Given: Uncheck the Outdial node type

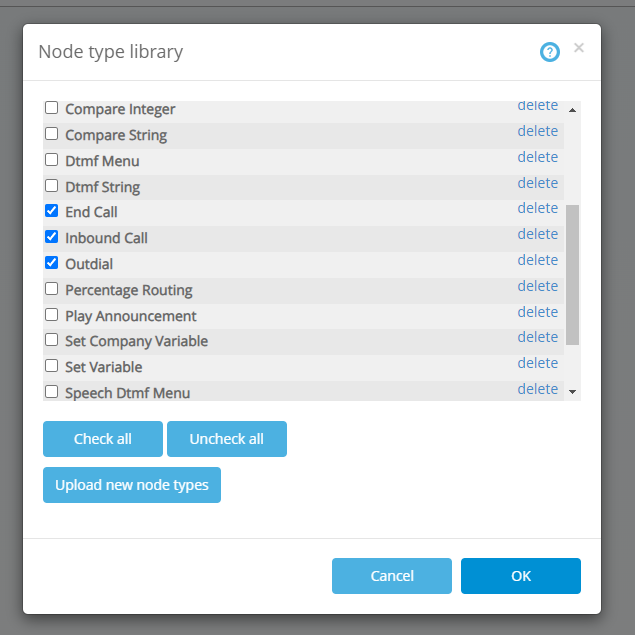Looking at the screenshot, I should pos(52,263).
